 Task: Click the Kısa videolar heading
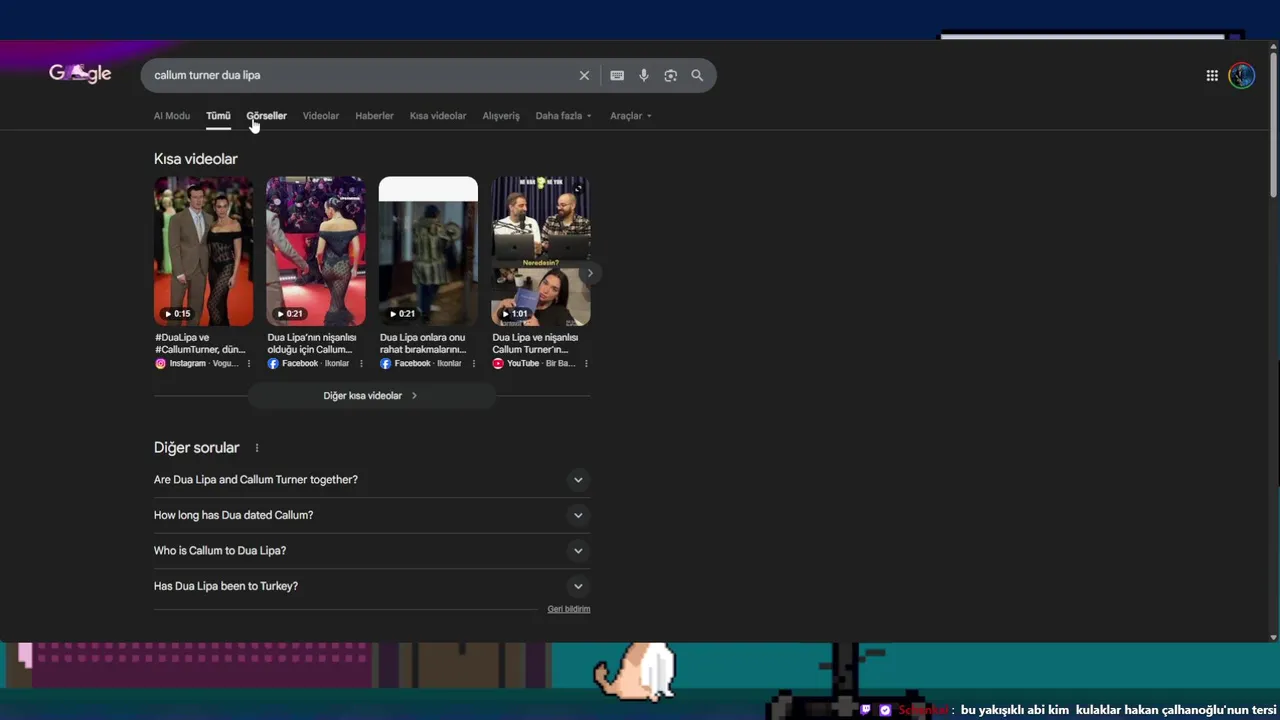coord(196,159)
